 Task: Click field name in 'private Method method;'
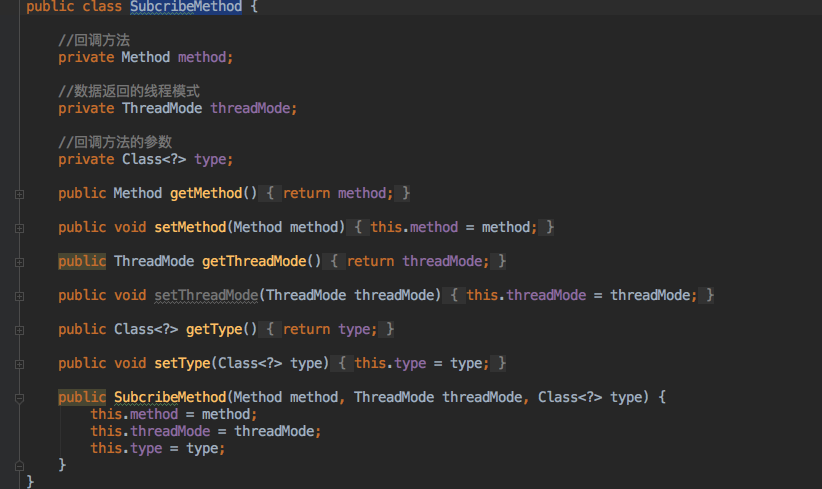click(x=202, y=57)
